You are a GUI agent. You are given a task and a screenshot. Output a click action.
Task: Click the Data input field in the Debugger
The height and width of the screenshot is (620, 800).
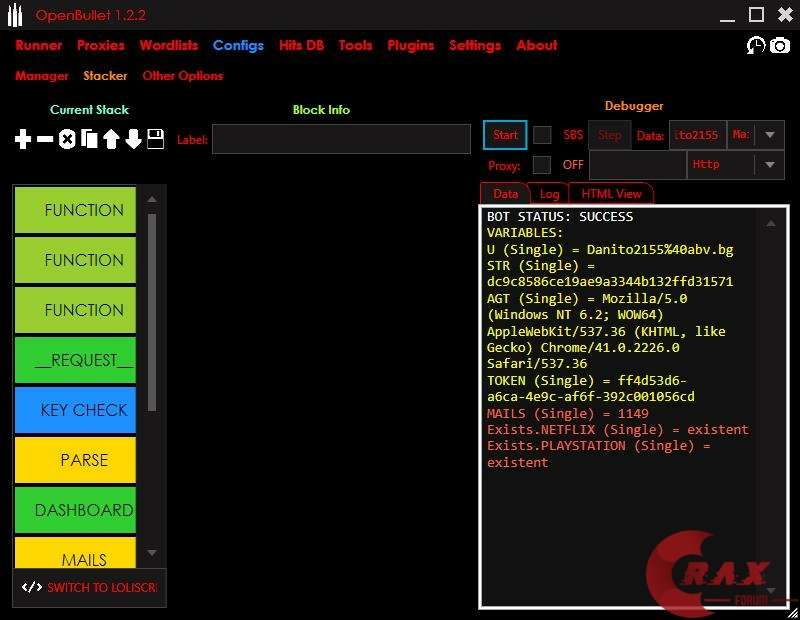697,135
